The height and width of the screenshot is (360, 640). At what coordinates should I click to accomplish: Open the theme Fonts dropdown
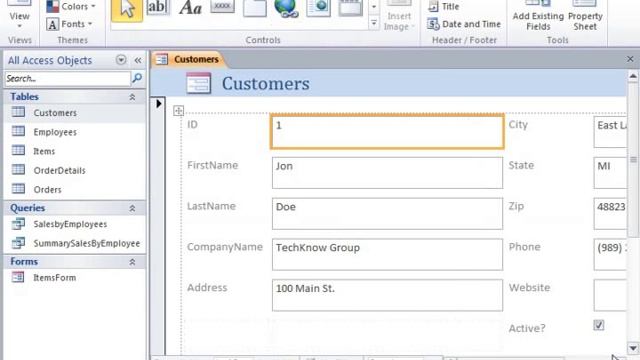point(69,24)
